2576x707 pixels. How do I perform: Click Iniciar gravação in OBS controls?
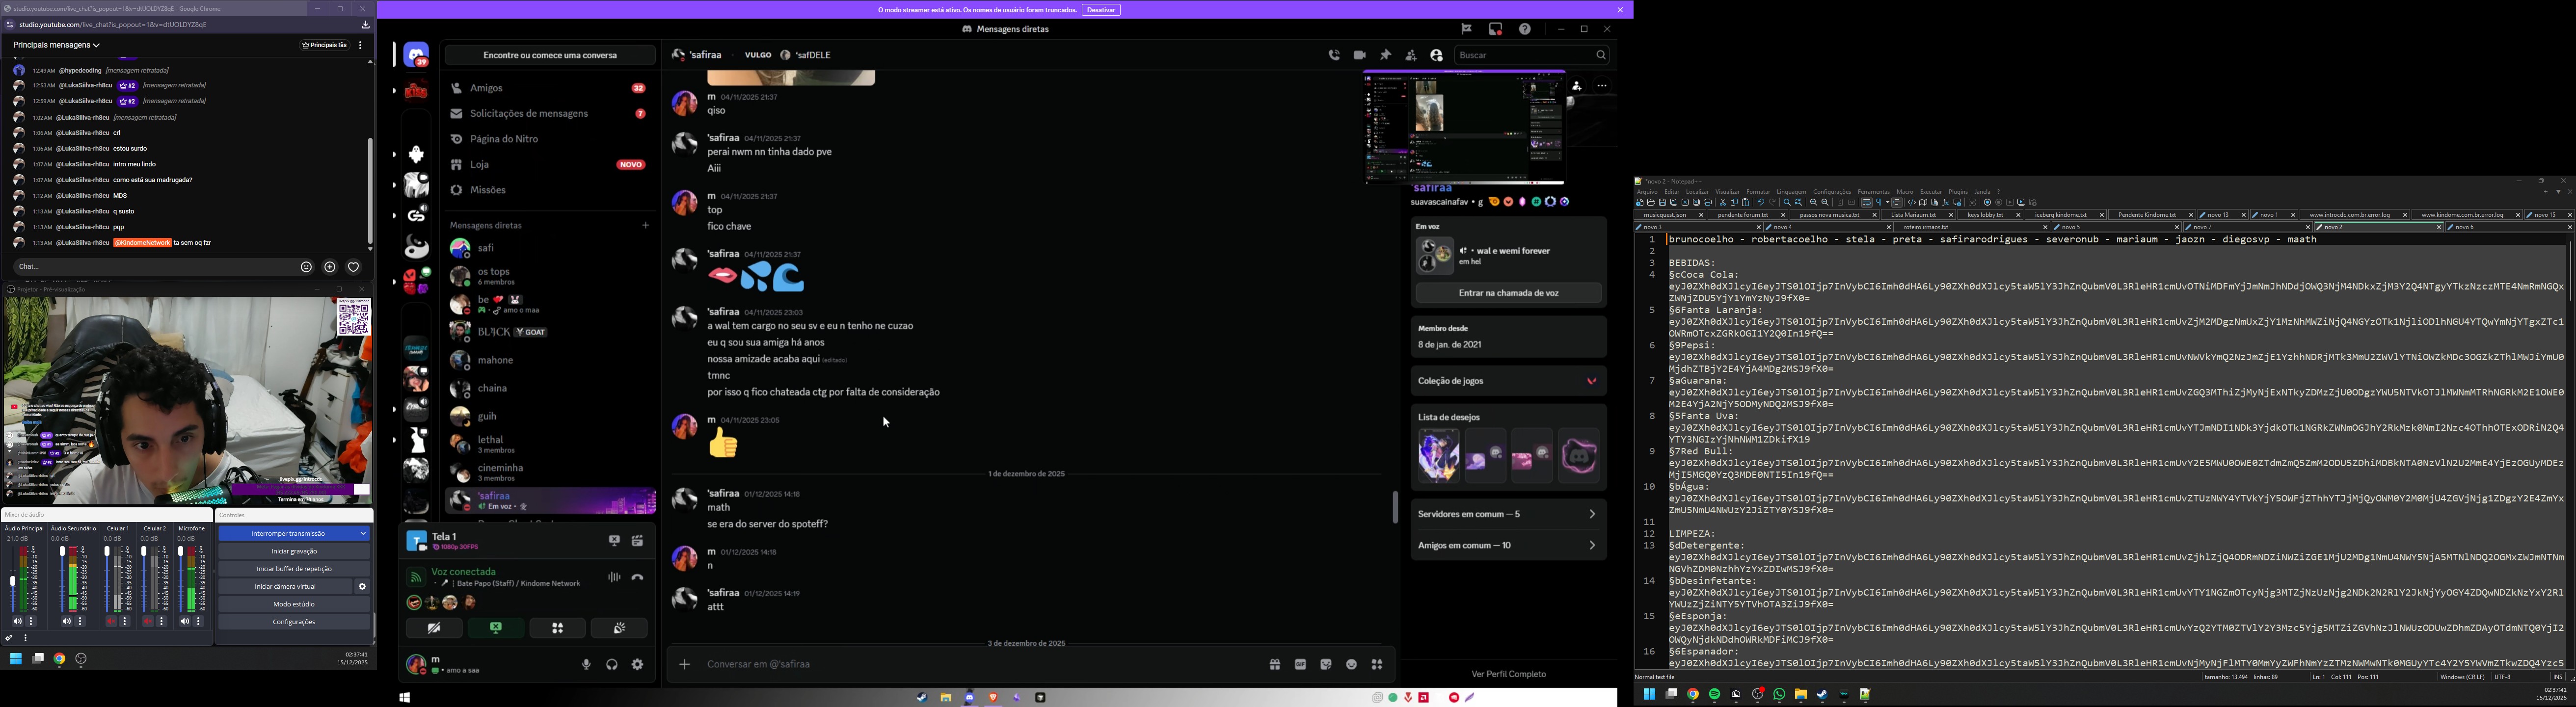click(294, 551)
